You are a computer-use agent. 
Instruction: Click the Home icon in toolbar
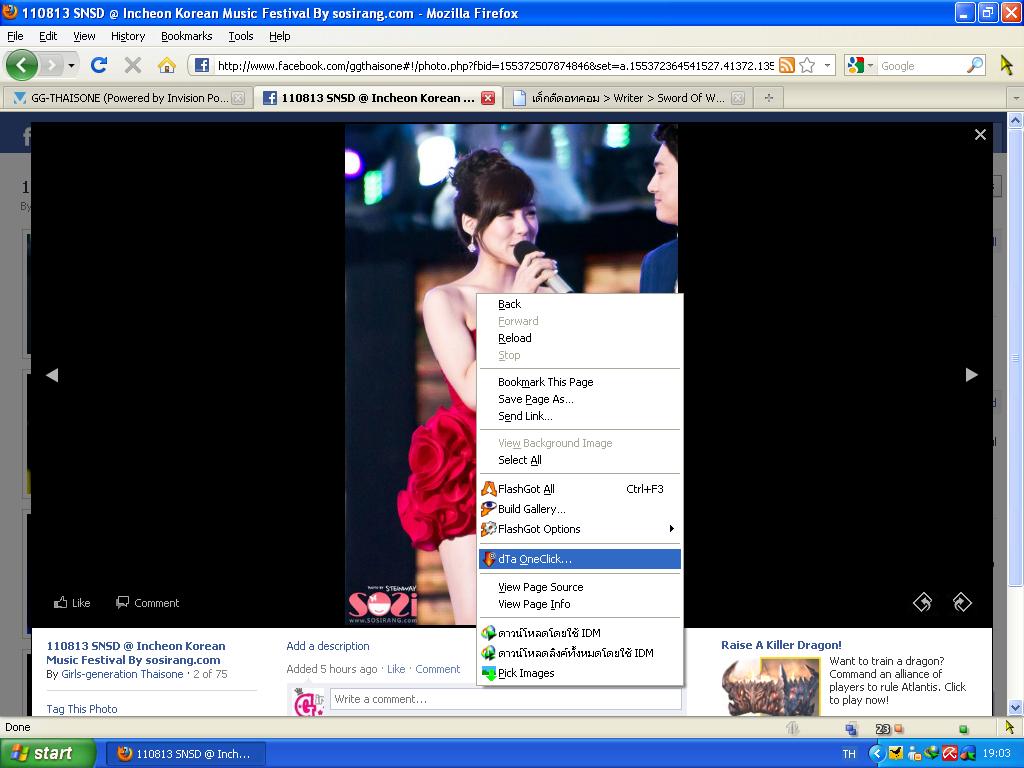(x=167, y=65)
